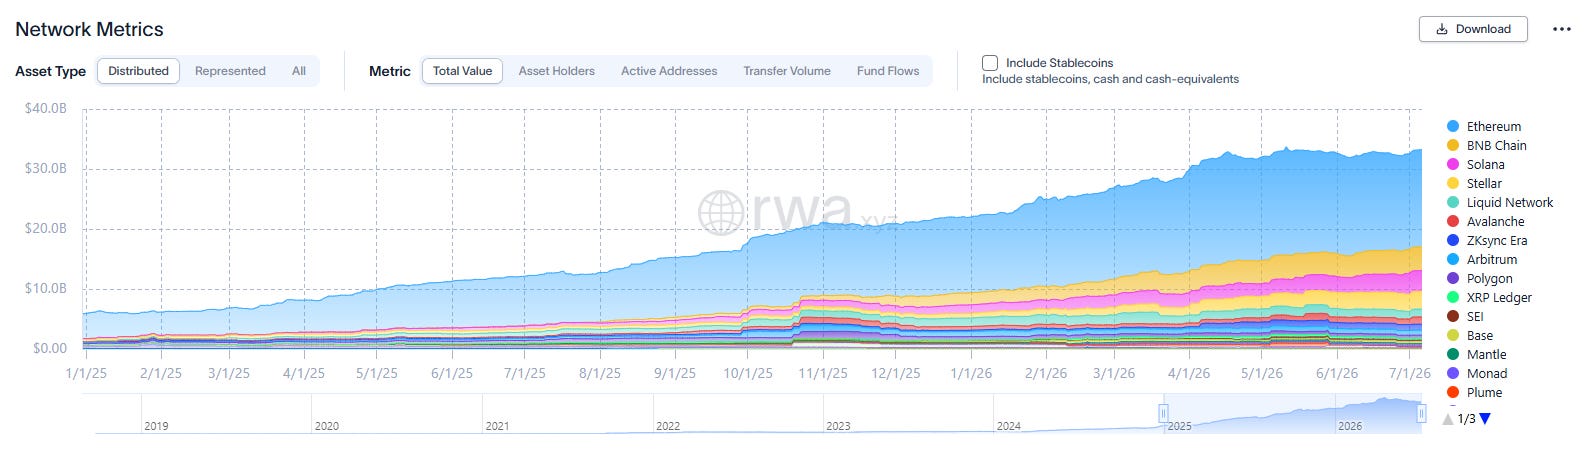Toggle the Ethereum legend color dot
1588x451 pixels.
(x=1453, y=126)
